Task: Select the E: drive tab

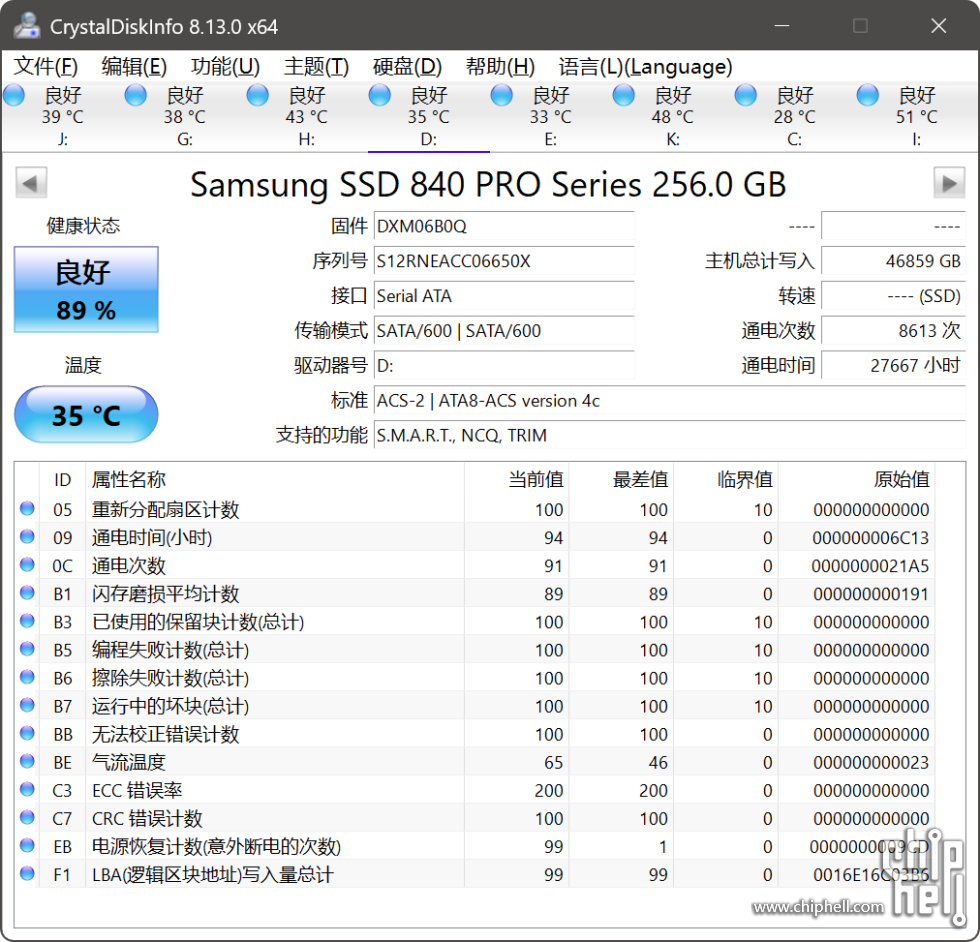Action: [x=551, y=116]
